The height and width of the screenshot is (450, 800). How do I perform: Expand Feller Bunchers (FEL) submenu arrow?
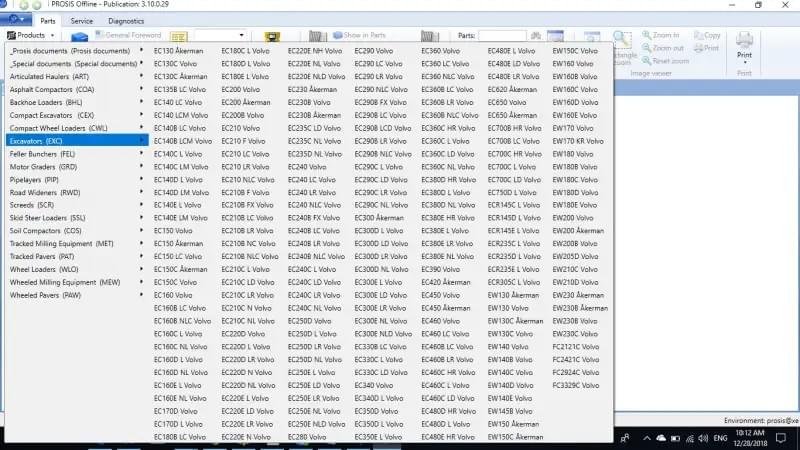pos(141,154)
